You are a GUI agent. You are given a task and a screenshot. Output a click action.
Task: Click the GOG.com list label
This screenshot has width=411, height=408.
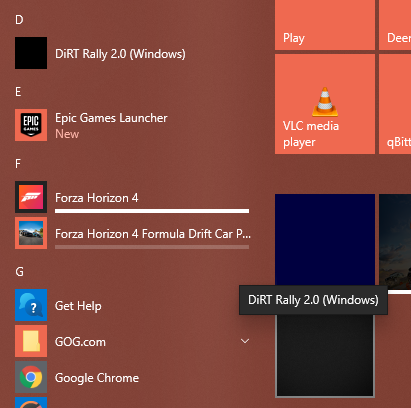point(80,342)
